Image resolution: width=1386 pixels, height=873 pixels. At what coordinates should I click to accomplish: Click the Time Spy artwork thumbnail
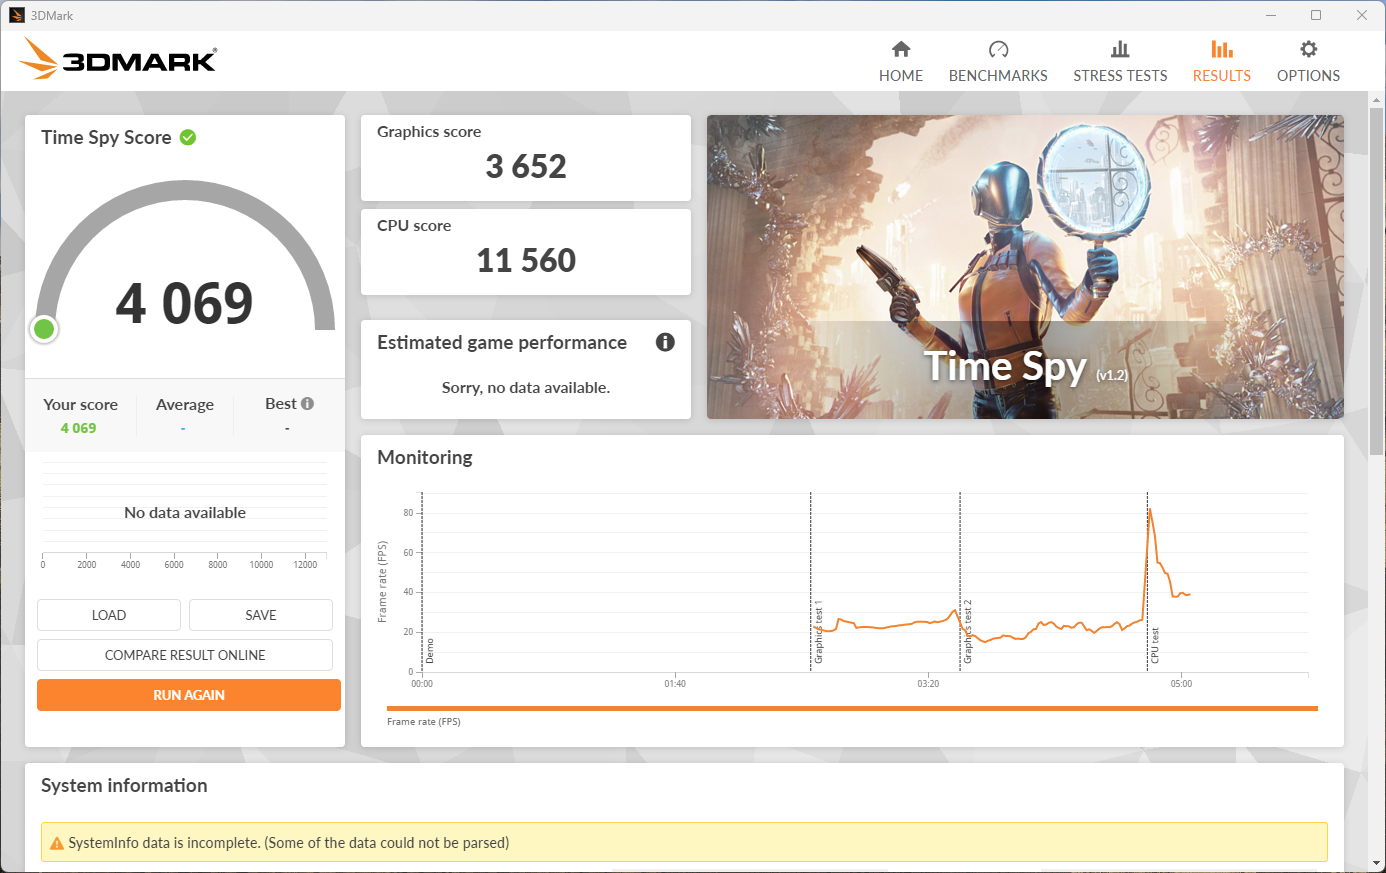[x=1025, y=267]
